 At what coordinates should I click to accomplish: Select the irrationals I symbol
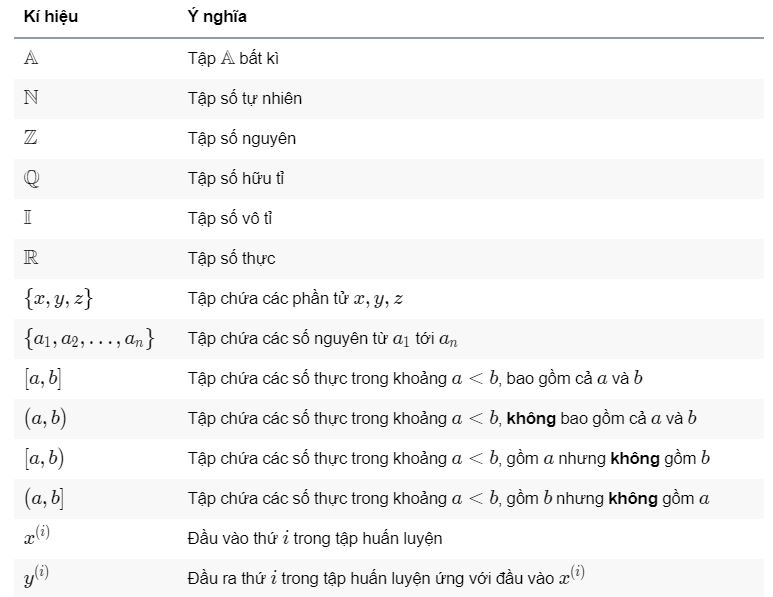(x=28, y=217)
